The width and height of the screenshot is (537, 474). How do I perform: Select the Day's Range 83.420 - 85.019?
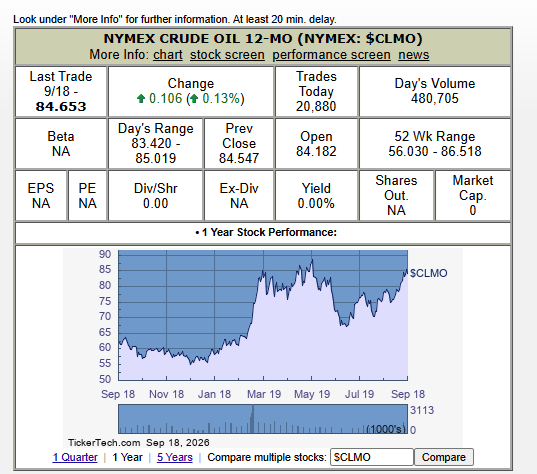[x=155, y=151]
